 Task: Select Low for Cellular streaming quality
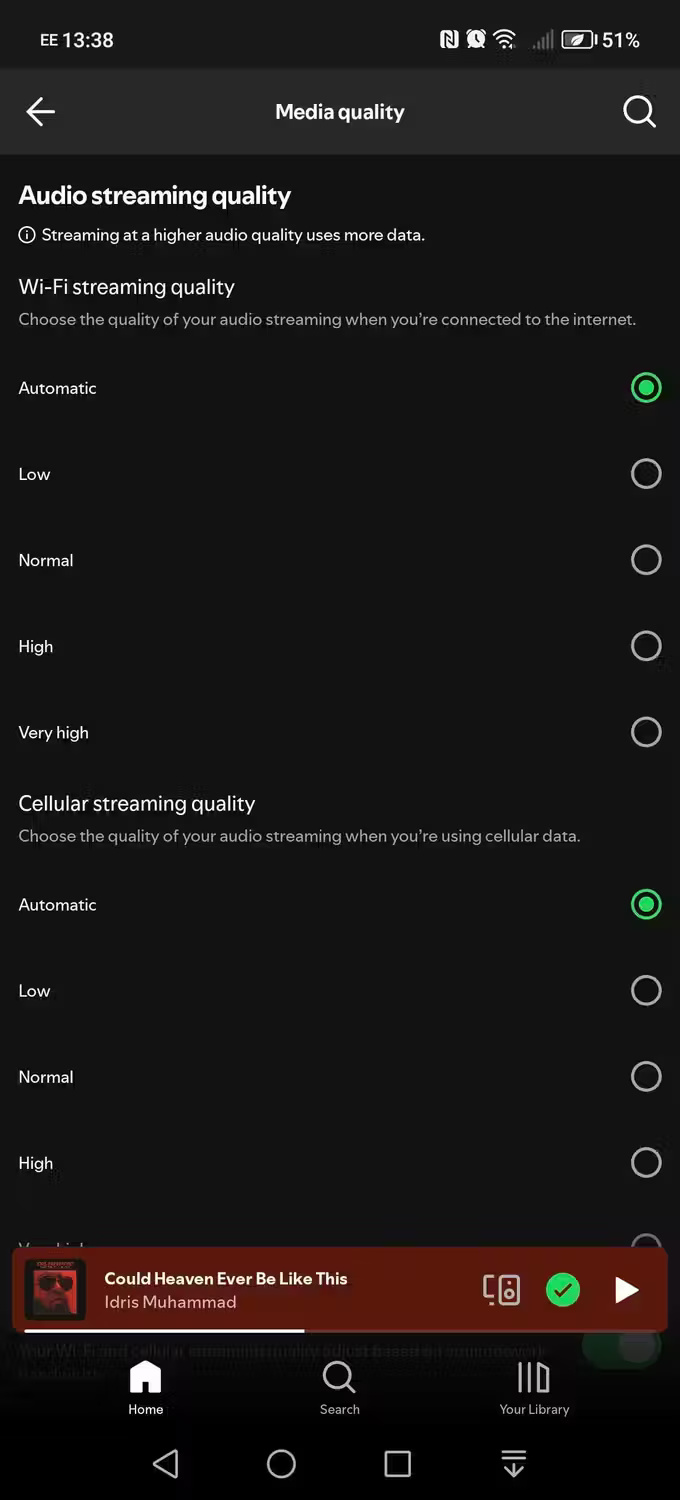pos(646,991)
